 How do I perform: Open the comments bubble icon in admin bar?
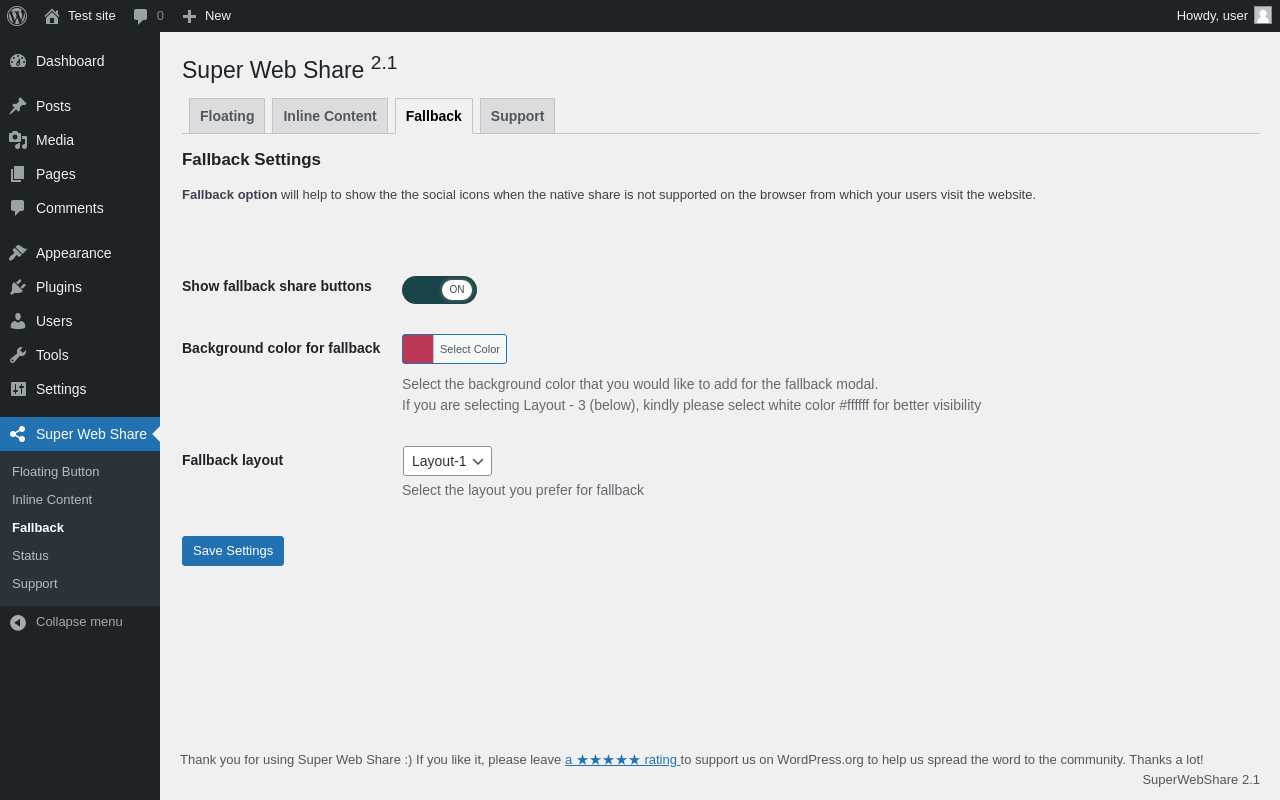click(x=141, y=16)
